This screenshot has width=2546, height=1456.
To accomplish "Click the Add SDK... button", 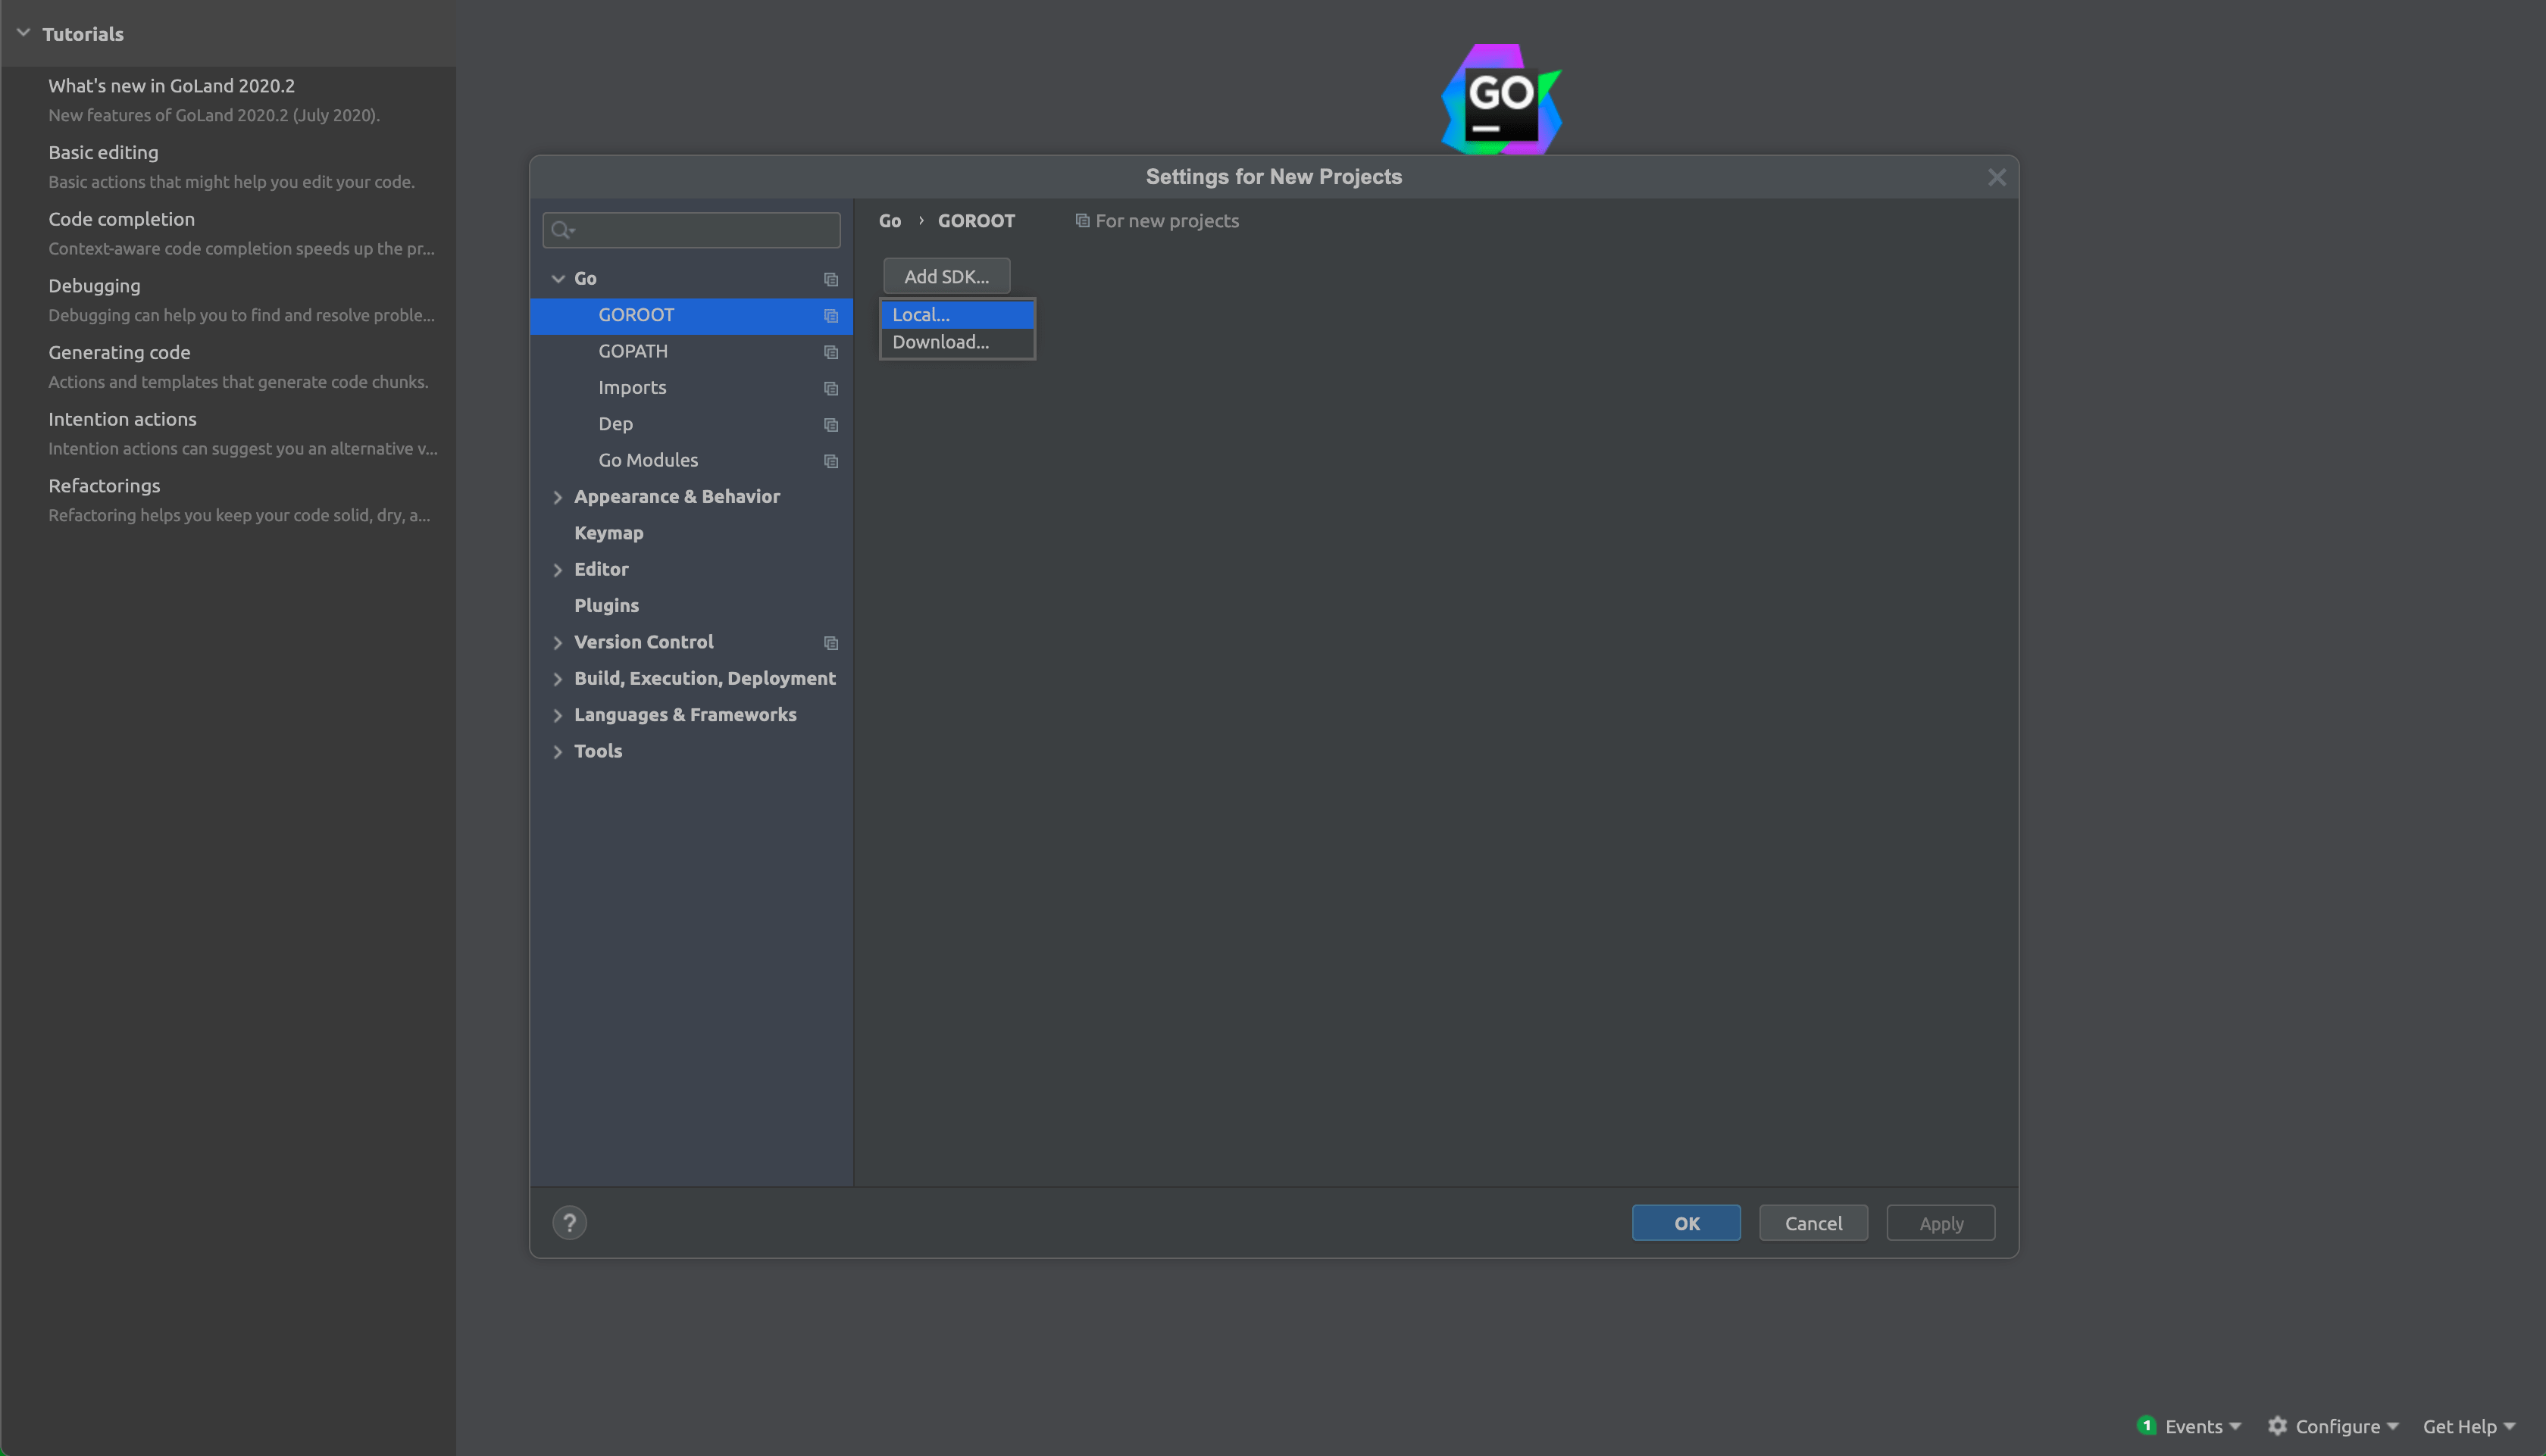I will 946,276.
